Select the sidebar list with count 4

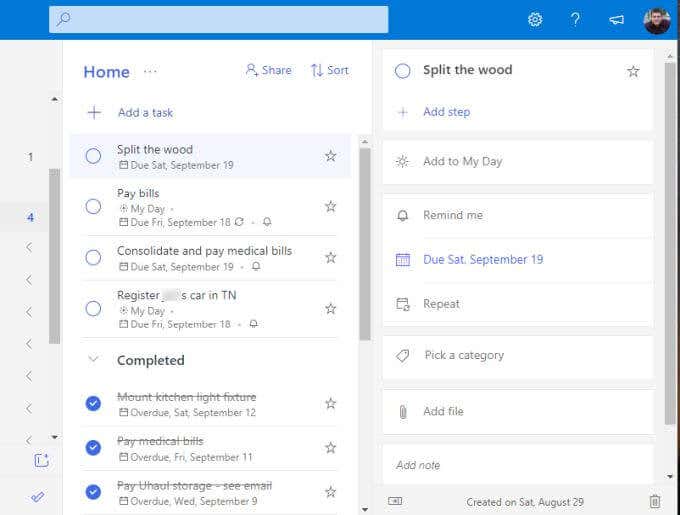30,217
